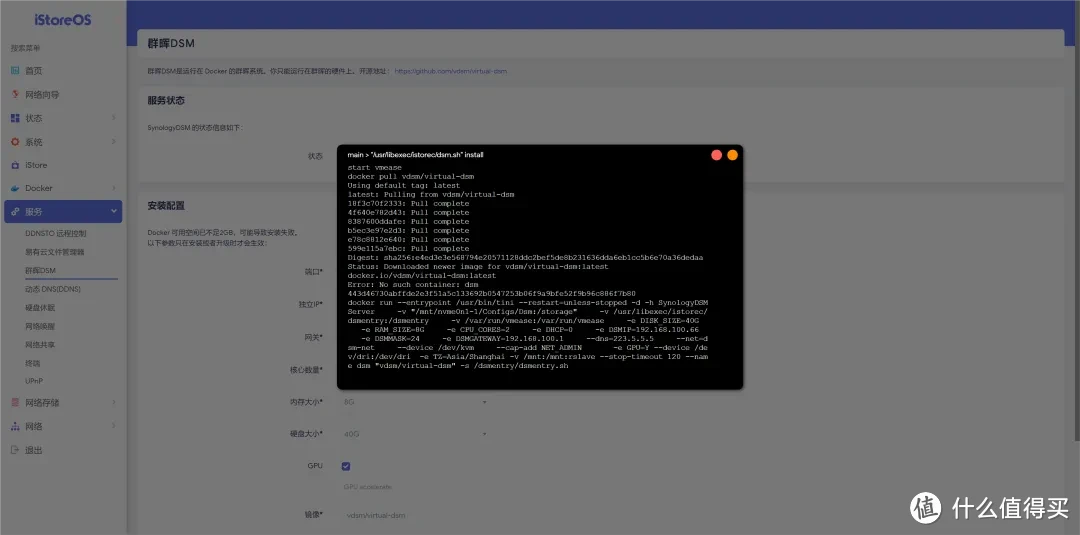Click terminal line 'docker.io/vdsm/virtual-dsm:latest'

(x=422, y=275)
